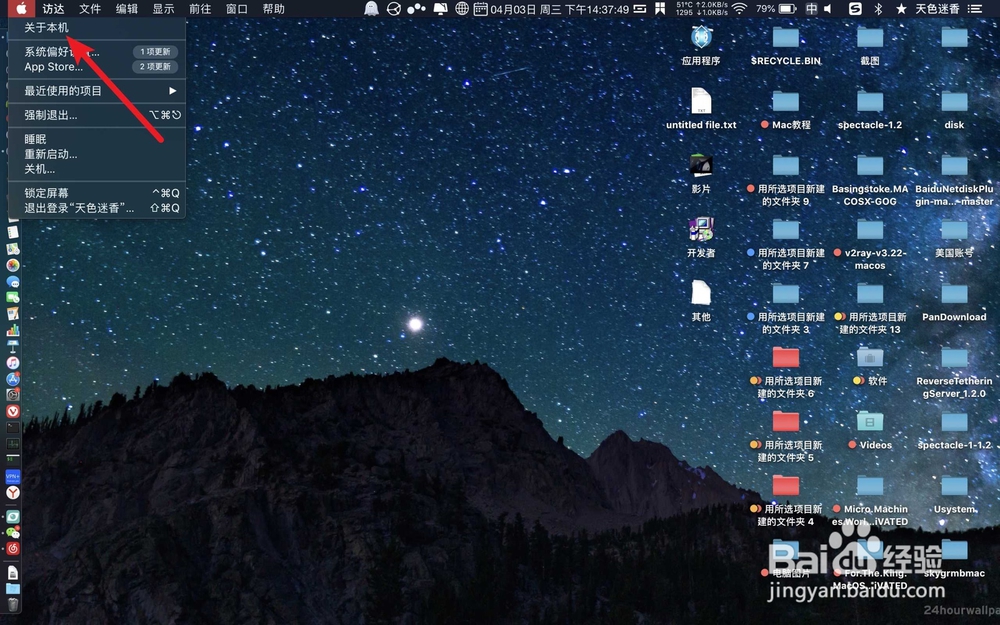Choose 重新启动… menu item
This screenshot has height=625, width=1000.
[97, 154]
